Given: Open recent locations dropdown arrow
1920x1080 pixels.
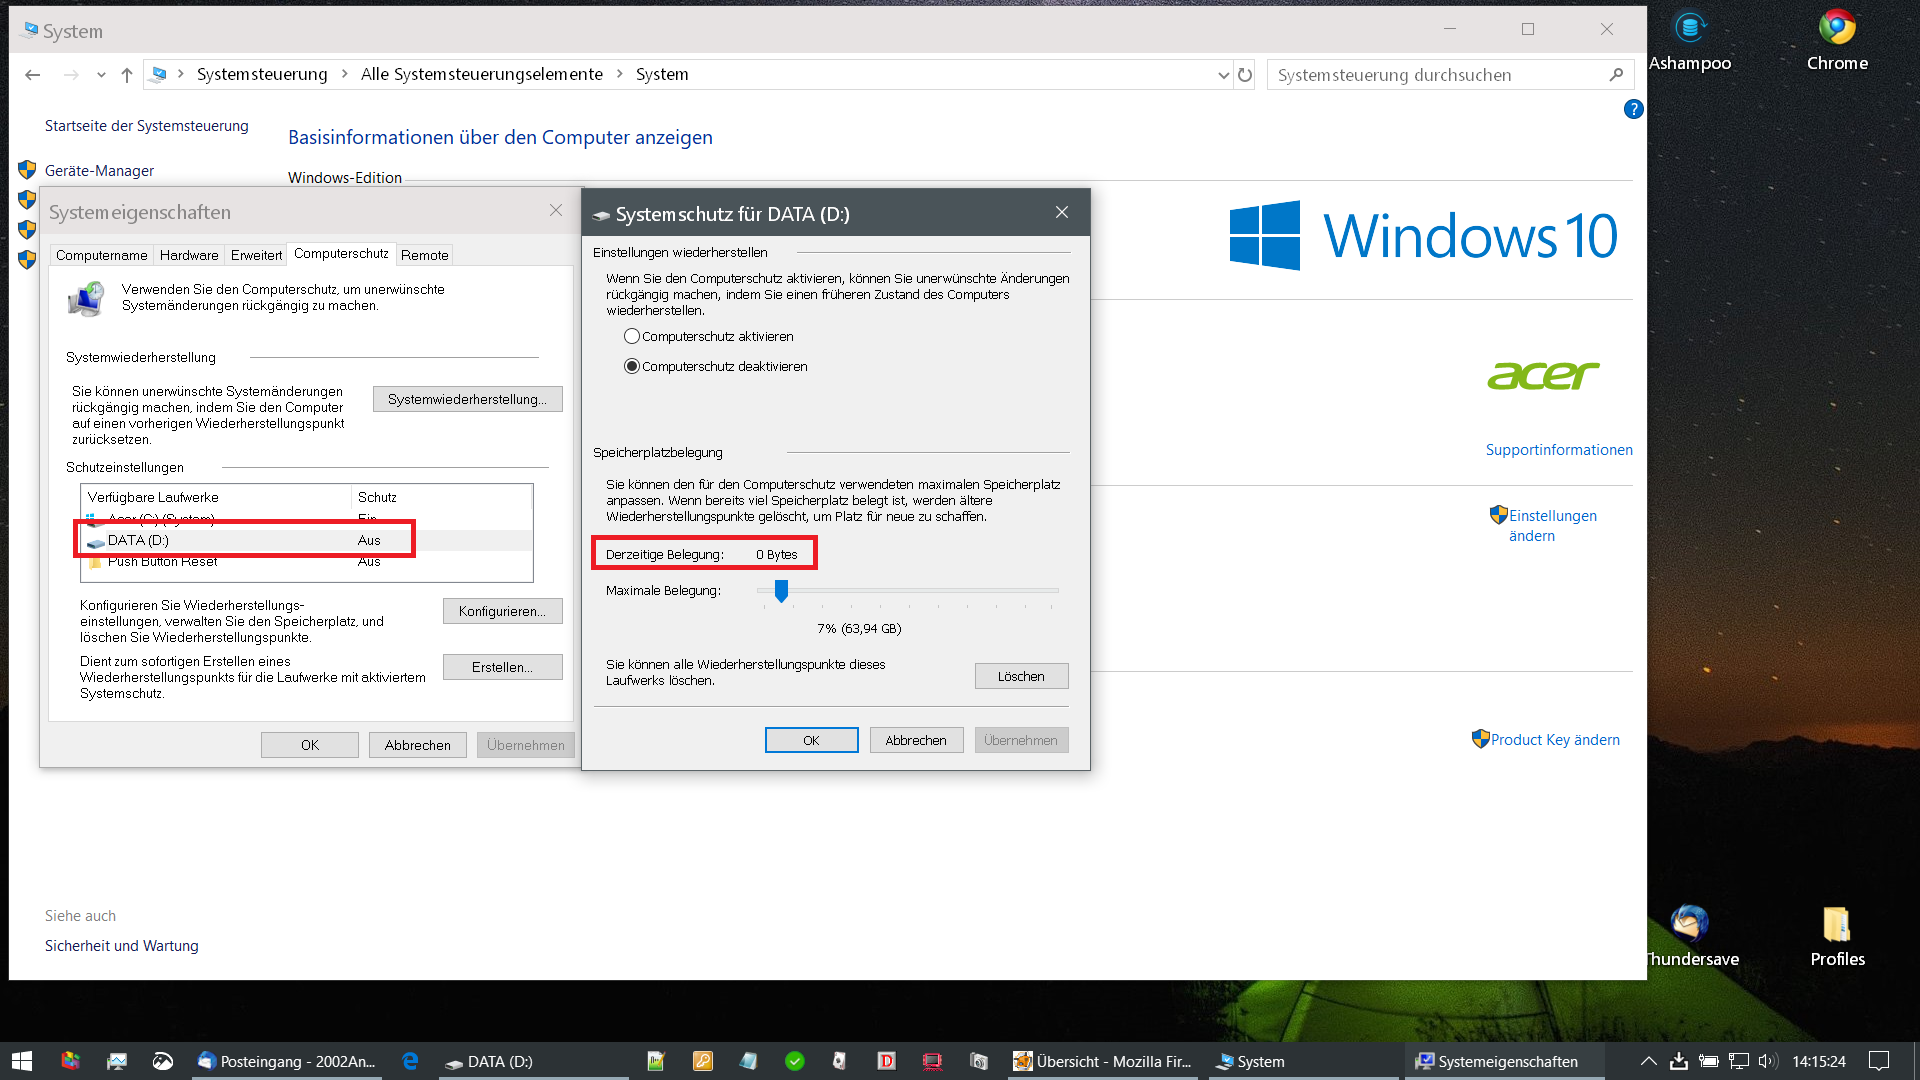Looking at the screenshot, I should click(x=101, y=75).
